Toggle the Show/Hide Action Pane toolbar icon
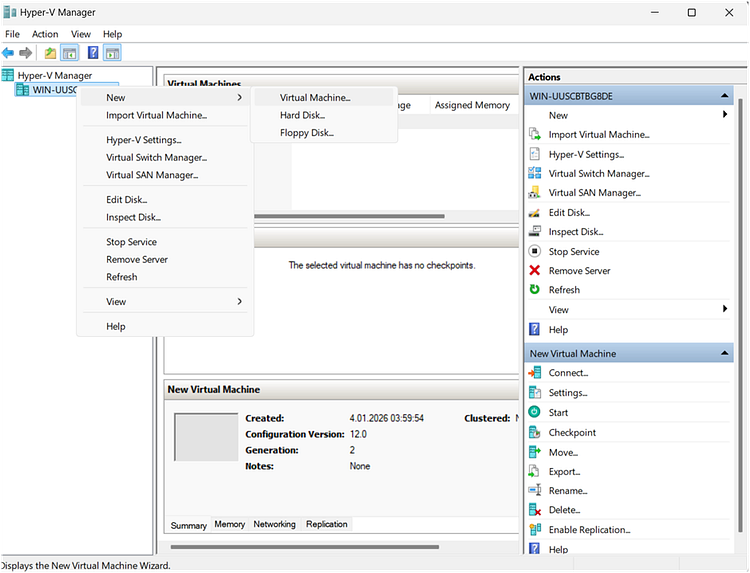The height and width of the screenshot is (573, 750). pos(112,53)
